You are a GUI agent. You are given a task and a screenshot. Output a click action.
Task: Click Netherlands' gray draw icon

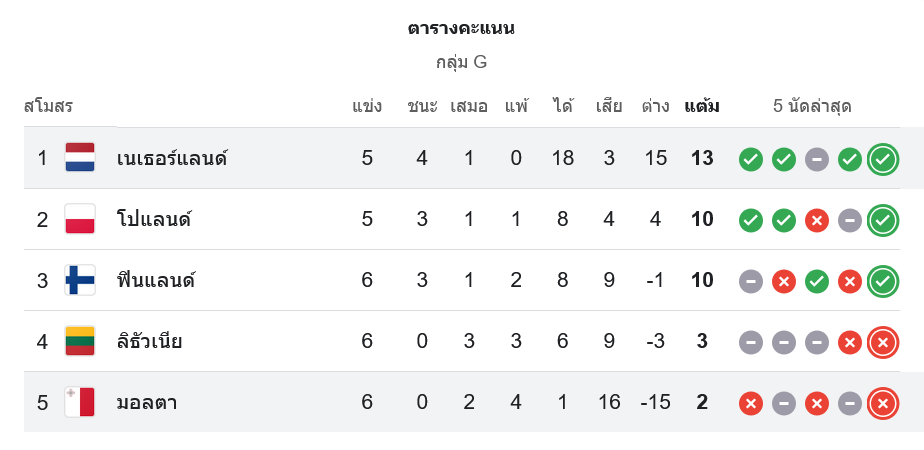coord(817,159)
